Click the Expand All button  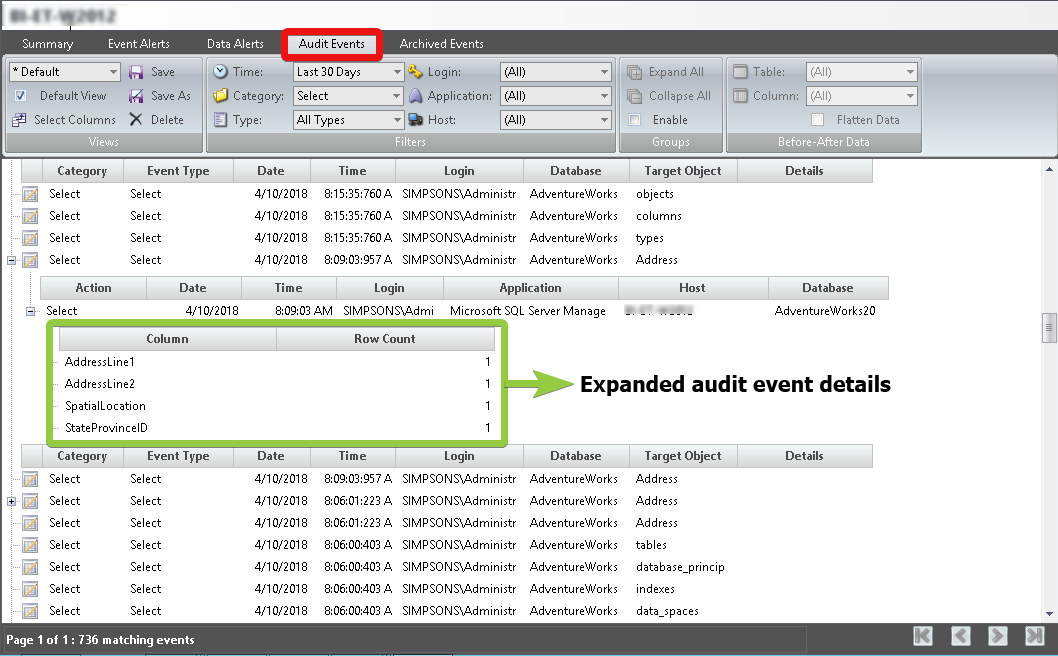pos(665,72)
